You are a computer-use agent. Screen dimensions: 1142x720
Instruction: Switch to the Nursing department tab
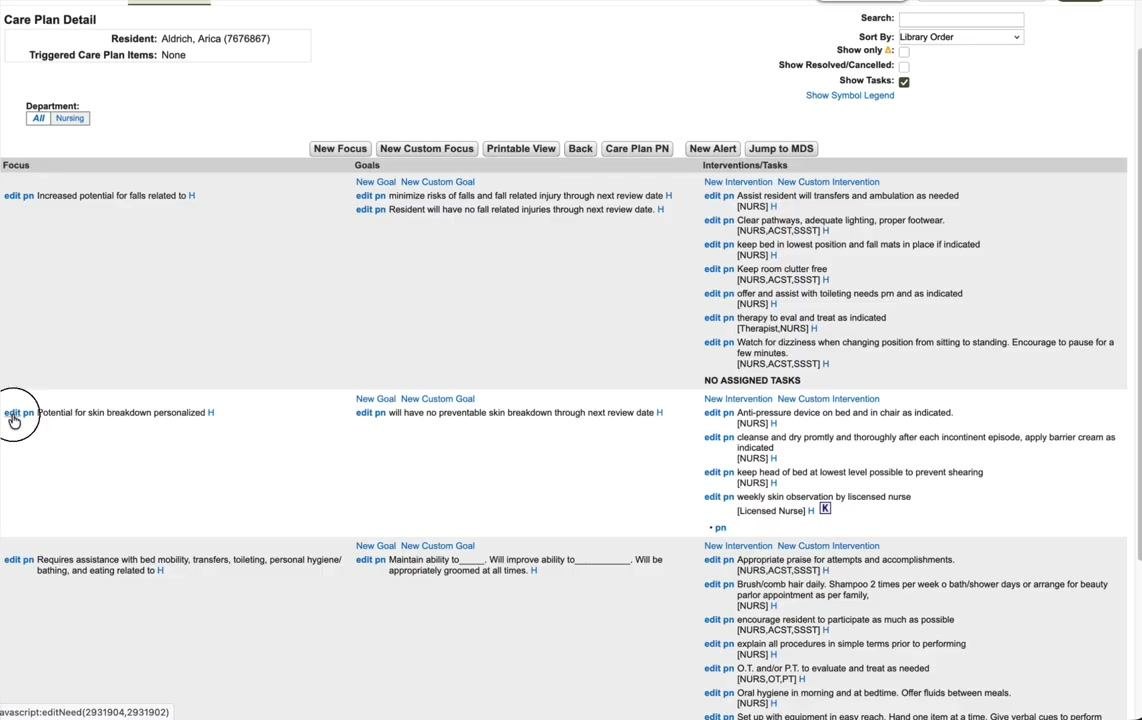[70, 118]
